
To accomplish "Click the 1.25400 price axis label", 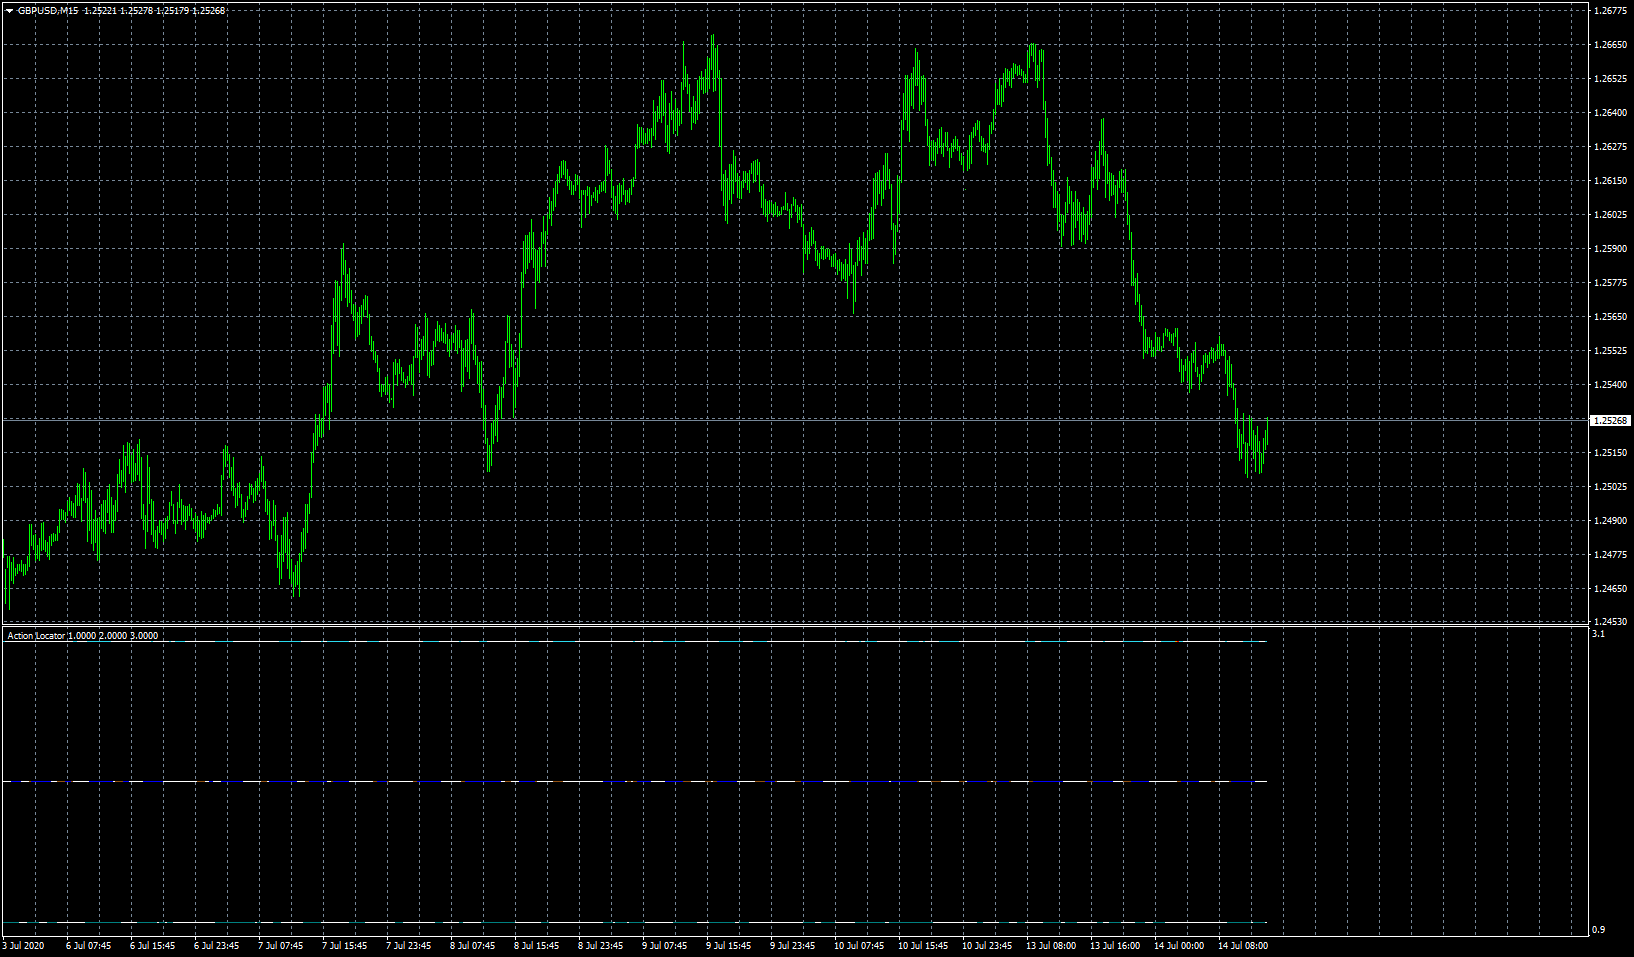I will [1610, 385].
